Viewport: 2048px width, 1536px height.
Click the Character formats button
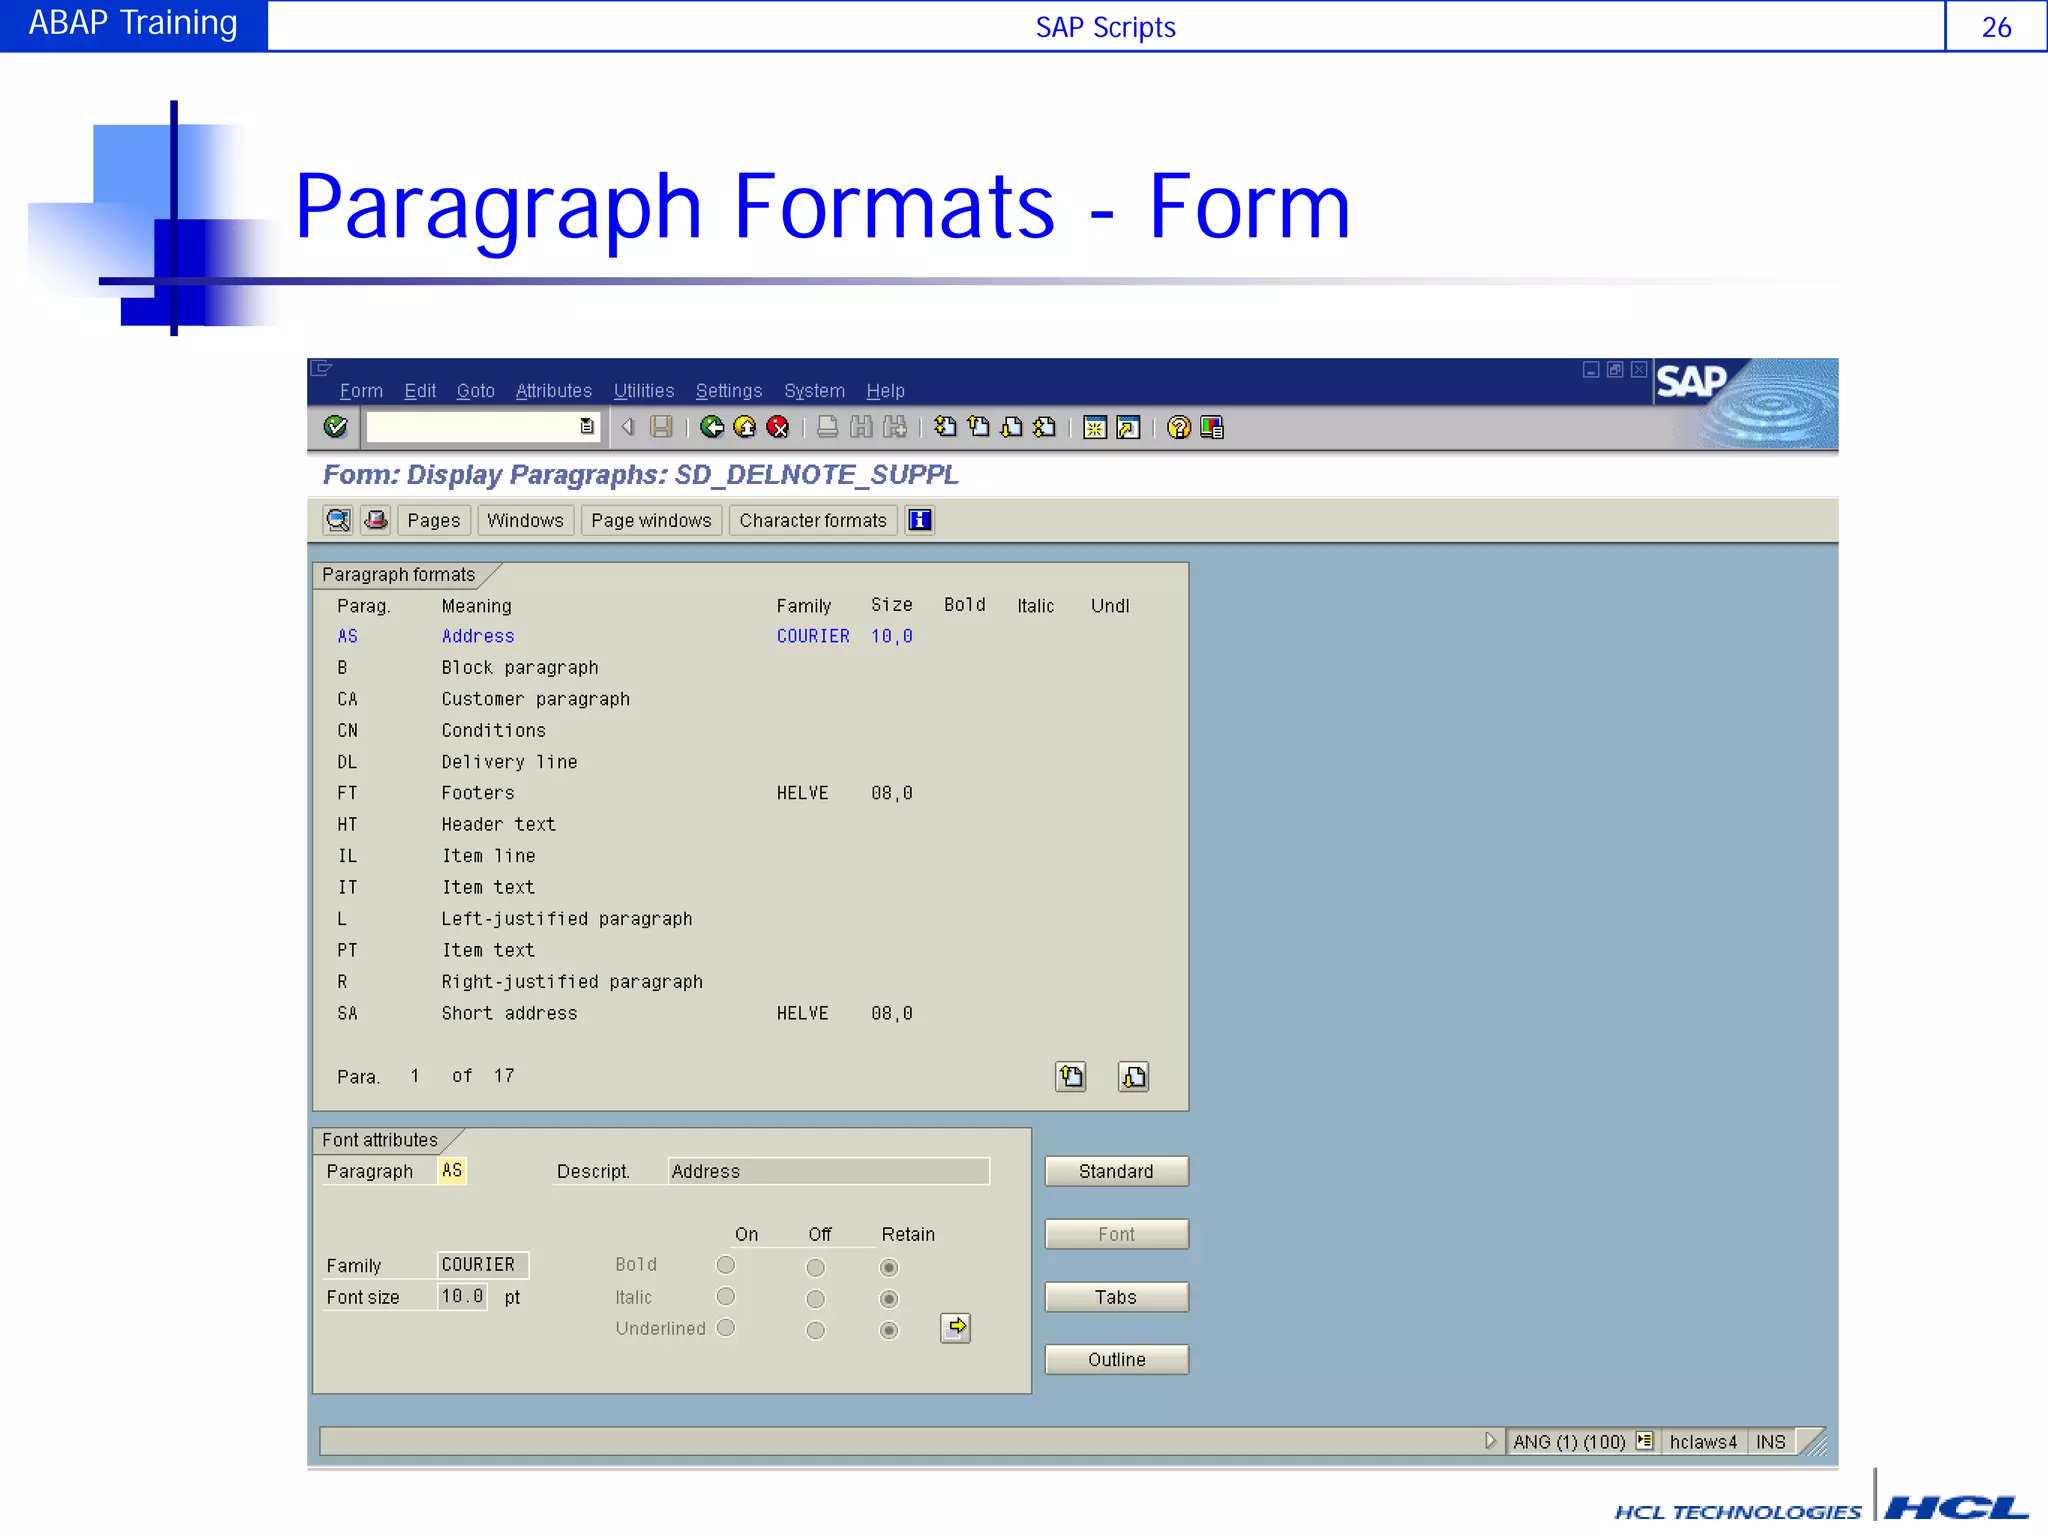tap(812, 520)
